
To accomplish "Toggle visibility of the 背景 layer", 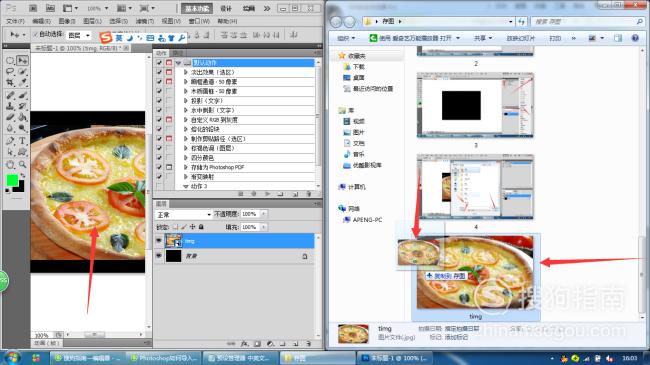I will 159,256.
